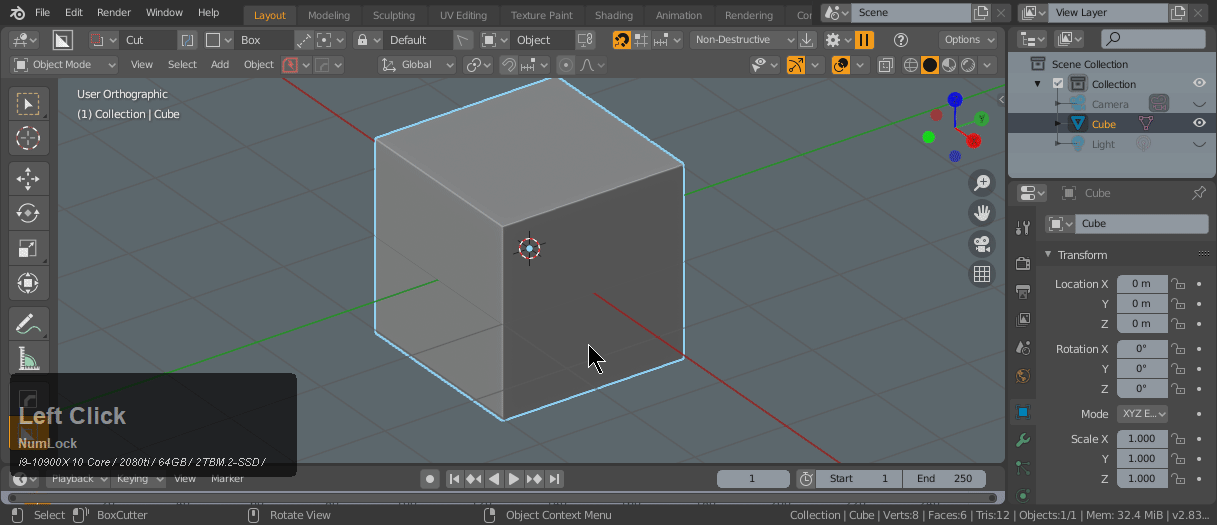Hide the Cube in the outliner

(x=1198, y=124)
